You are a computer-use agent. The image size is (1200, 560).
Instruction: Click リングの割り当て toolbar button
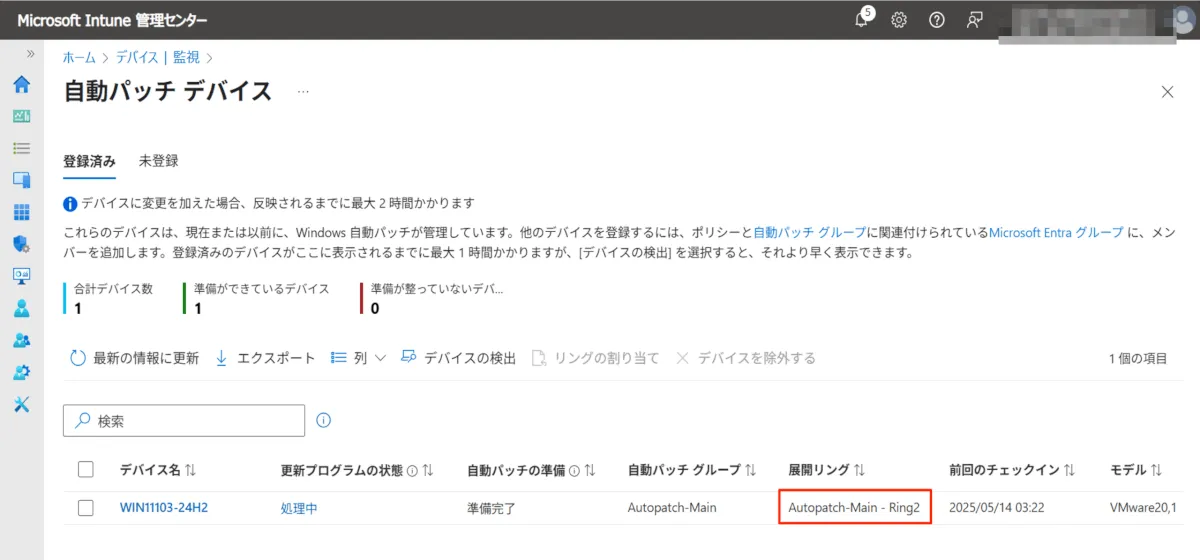[x=595, y=358]
